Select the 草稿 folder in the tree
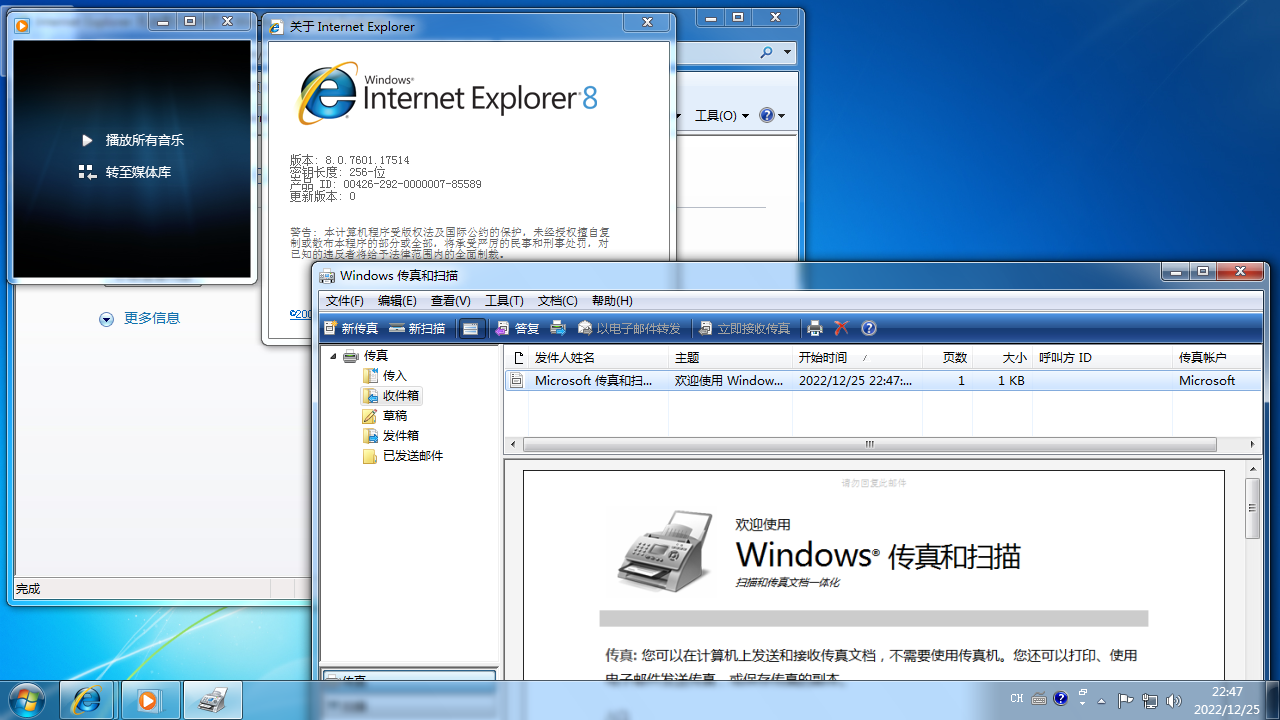Viewport: 1280px width, 720px height. click(395, 416)
